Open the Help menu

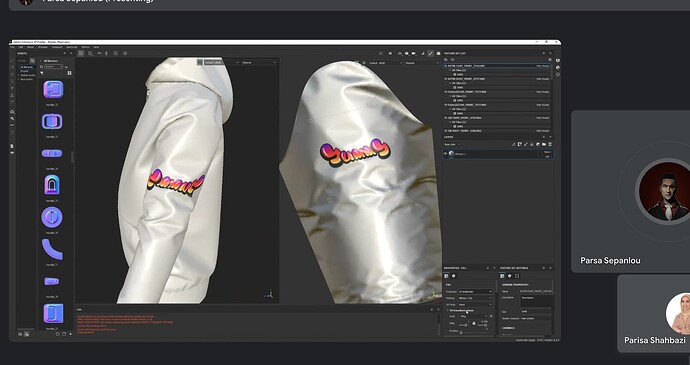click(x=96, y=47)
